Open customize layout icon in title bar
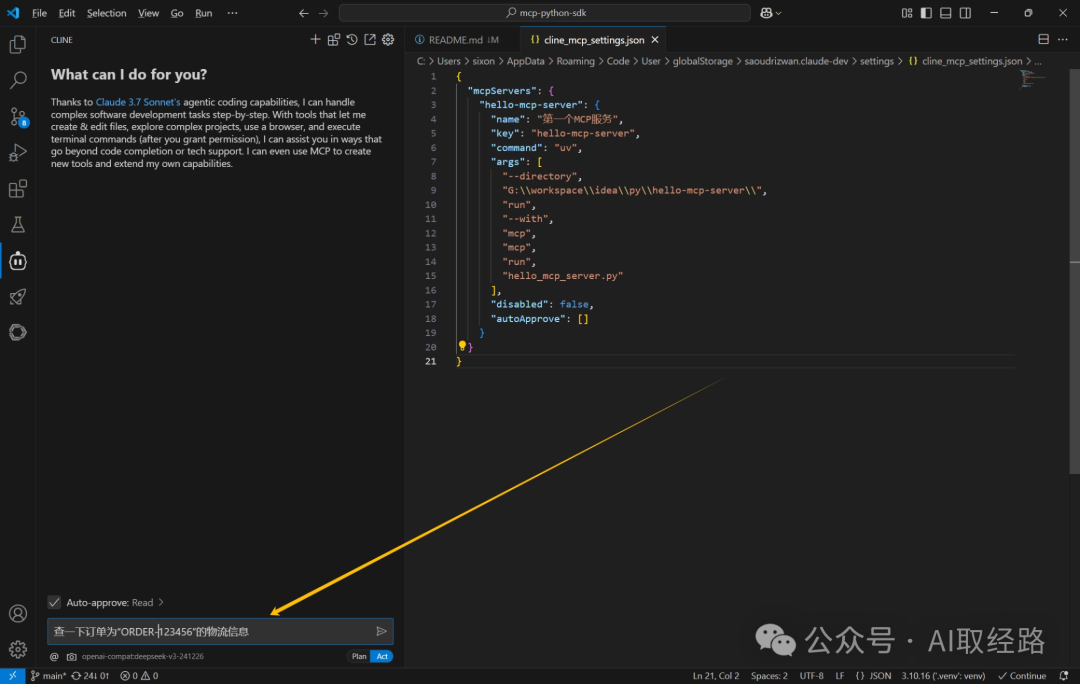 click(x=907, y=13)
